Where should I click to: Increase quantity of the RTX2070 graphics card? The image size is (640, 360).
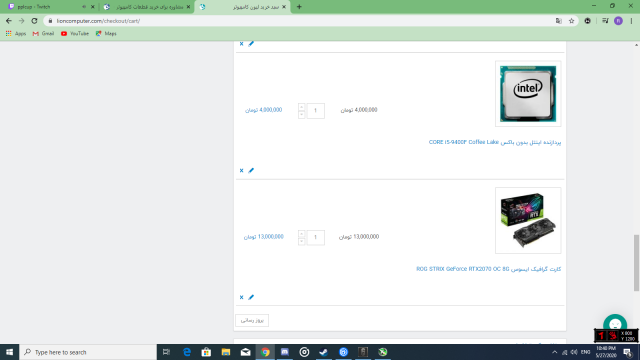tap(302, 234)
